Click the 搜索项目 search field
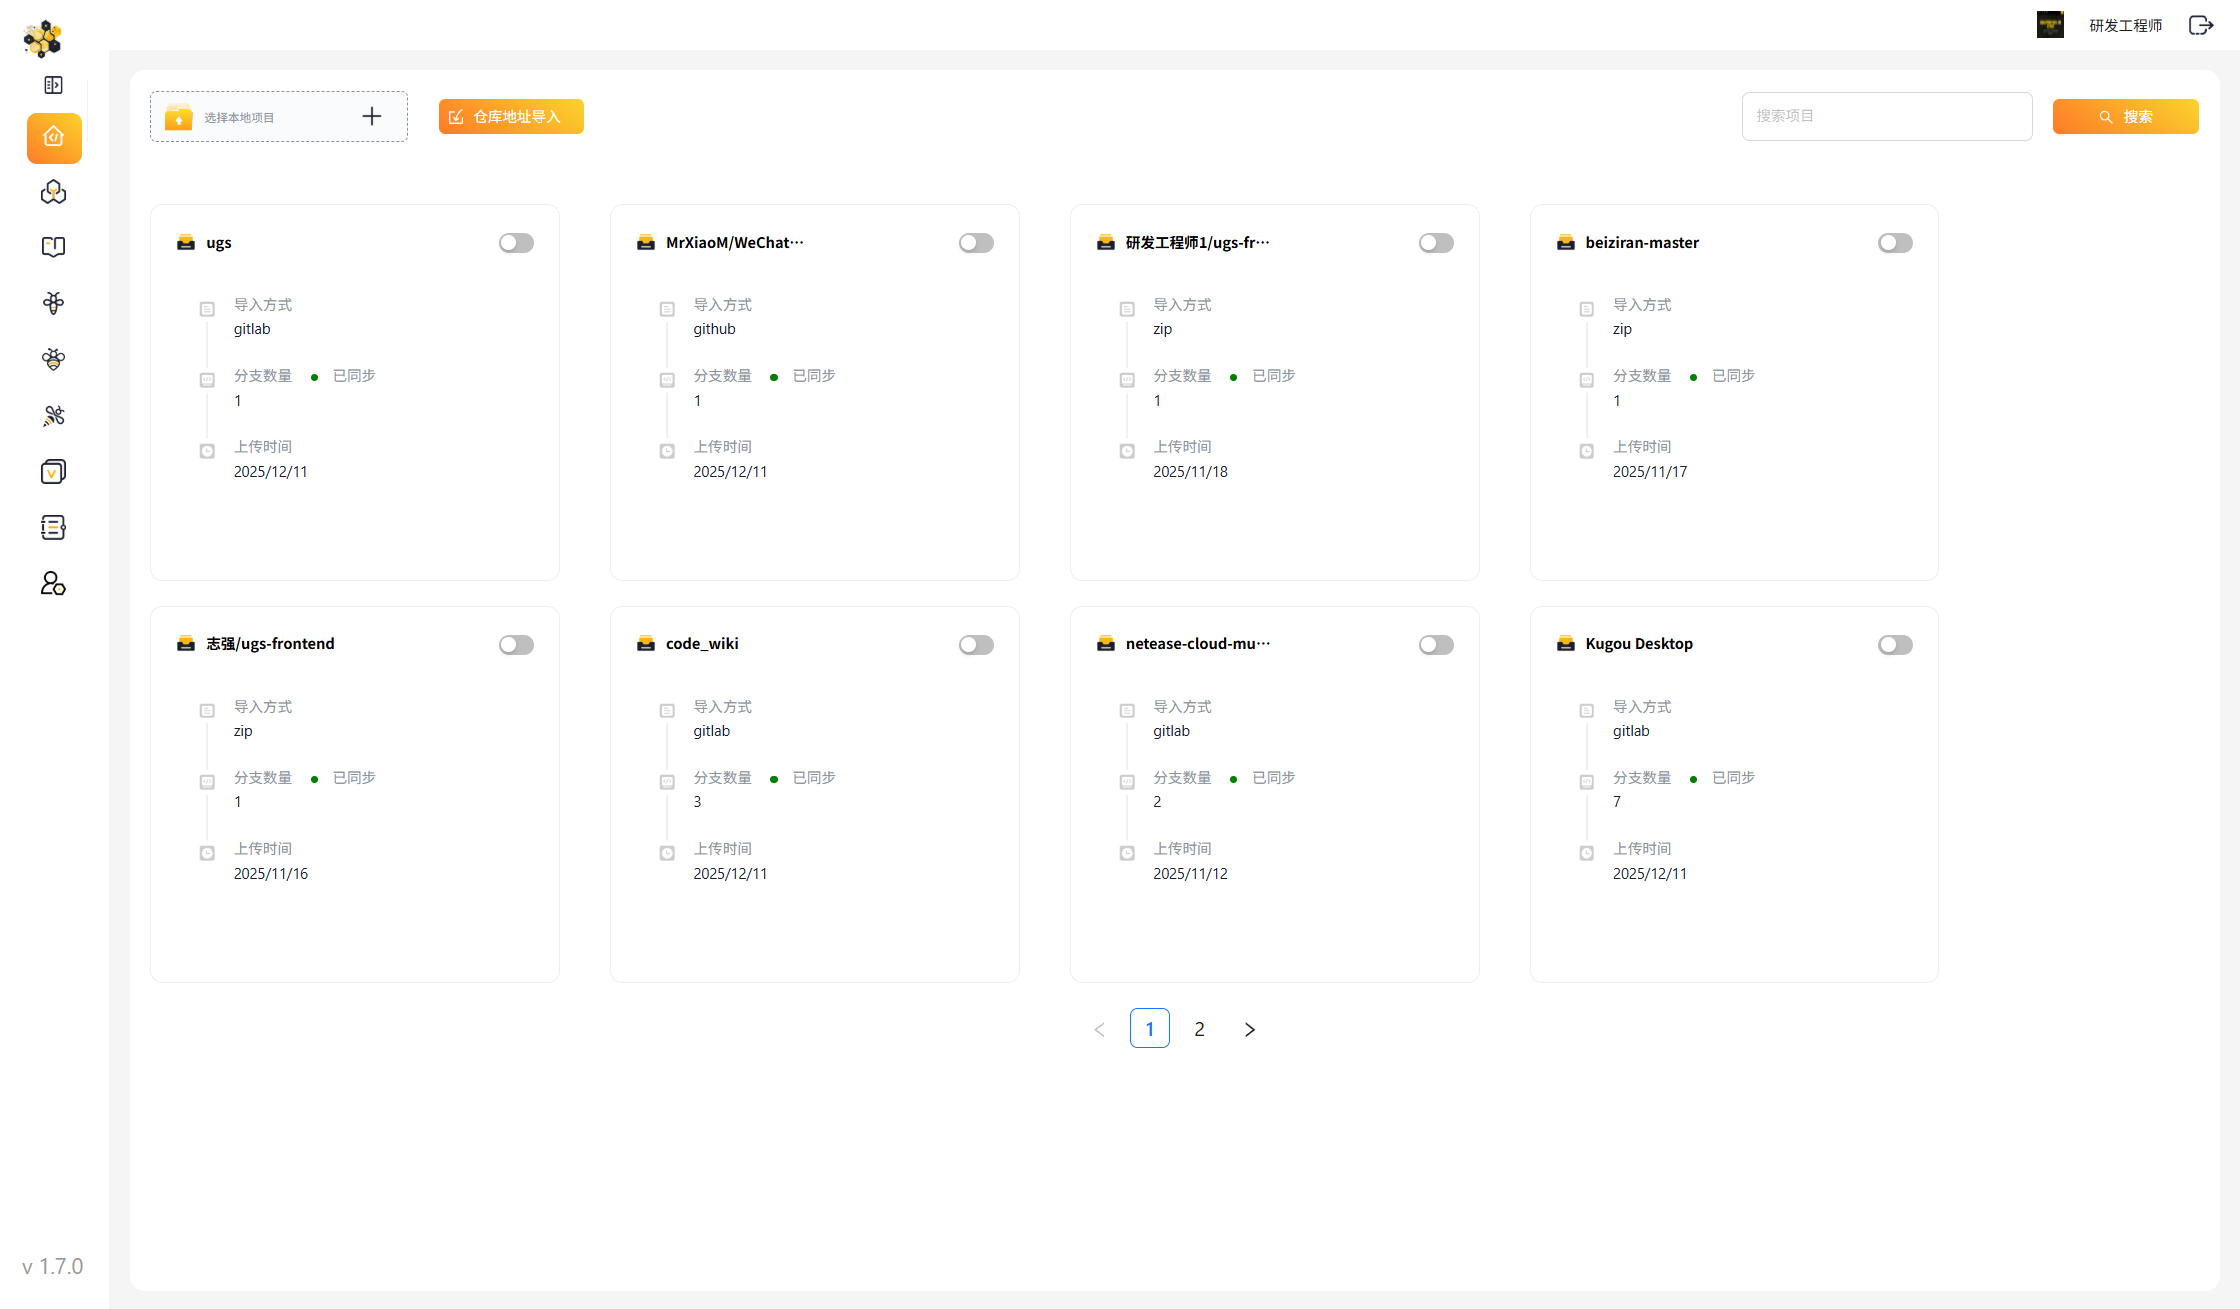The height and width of the screenshot is (1309, 2240). pyautogui.click(x=1886, y=116)
